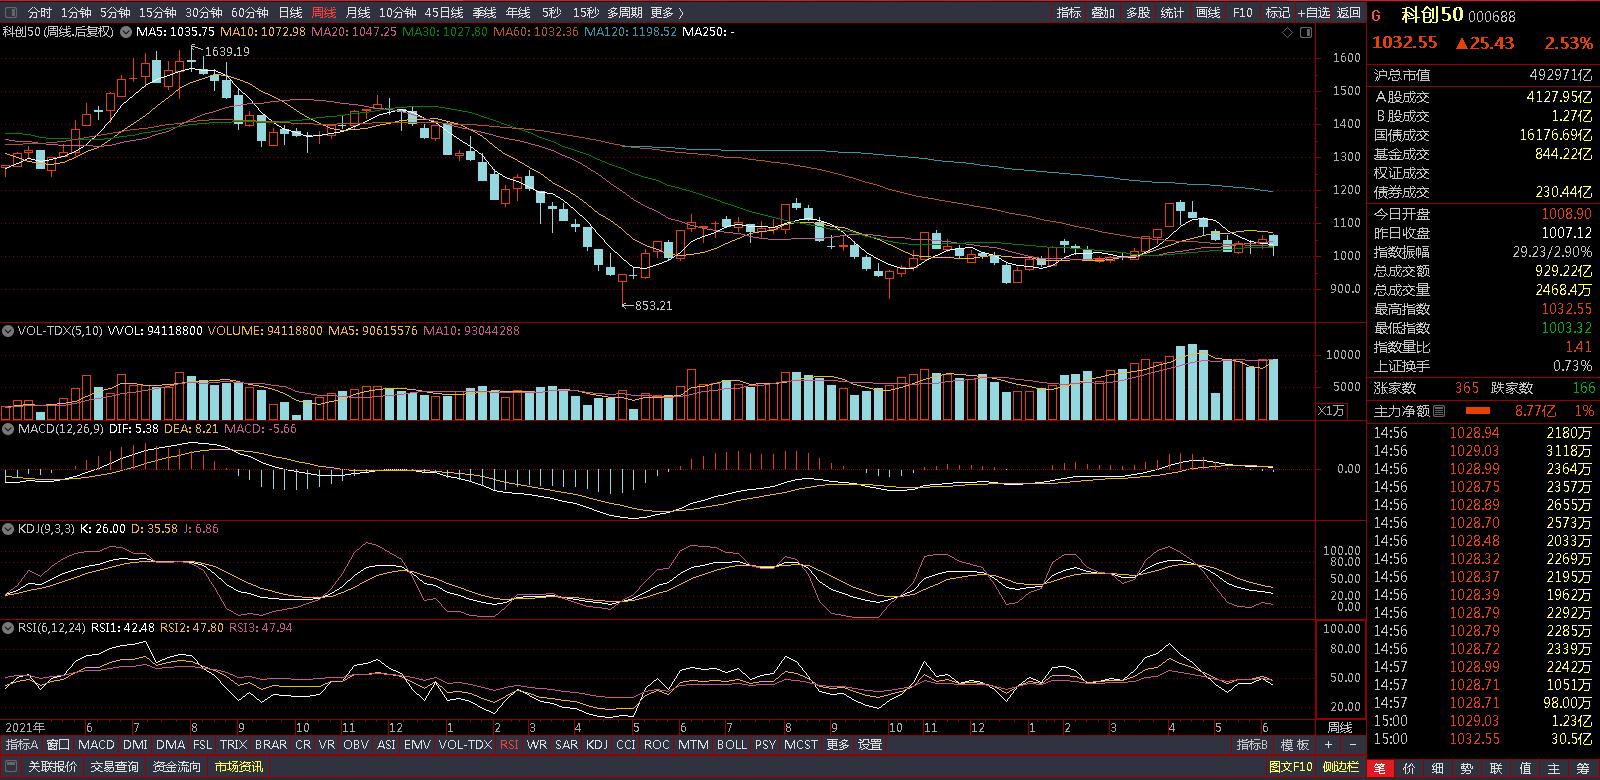The height and width of the screenshot is (780, 1600).
Task: Click the 画线 drawing tools button
Action: coord(1208,13)
